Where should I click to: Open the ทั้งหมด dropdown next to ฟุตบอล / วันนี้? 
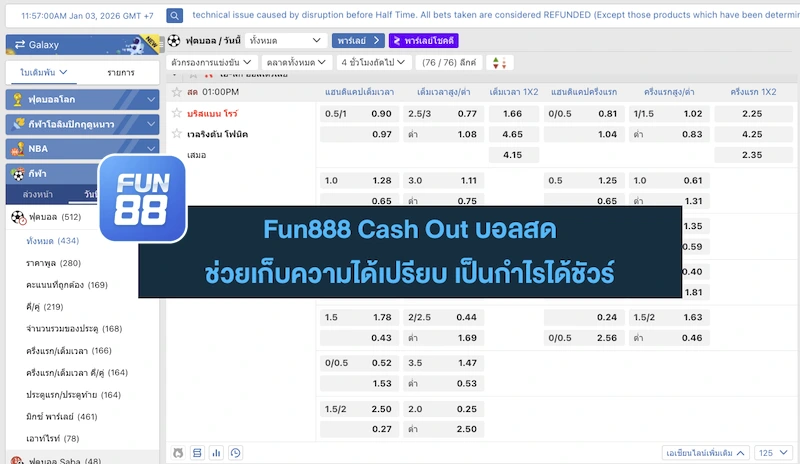pyautogui.click(x=285, y=40)
